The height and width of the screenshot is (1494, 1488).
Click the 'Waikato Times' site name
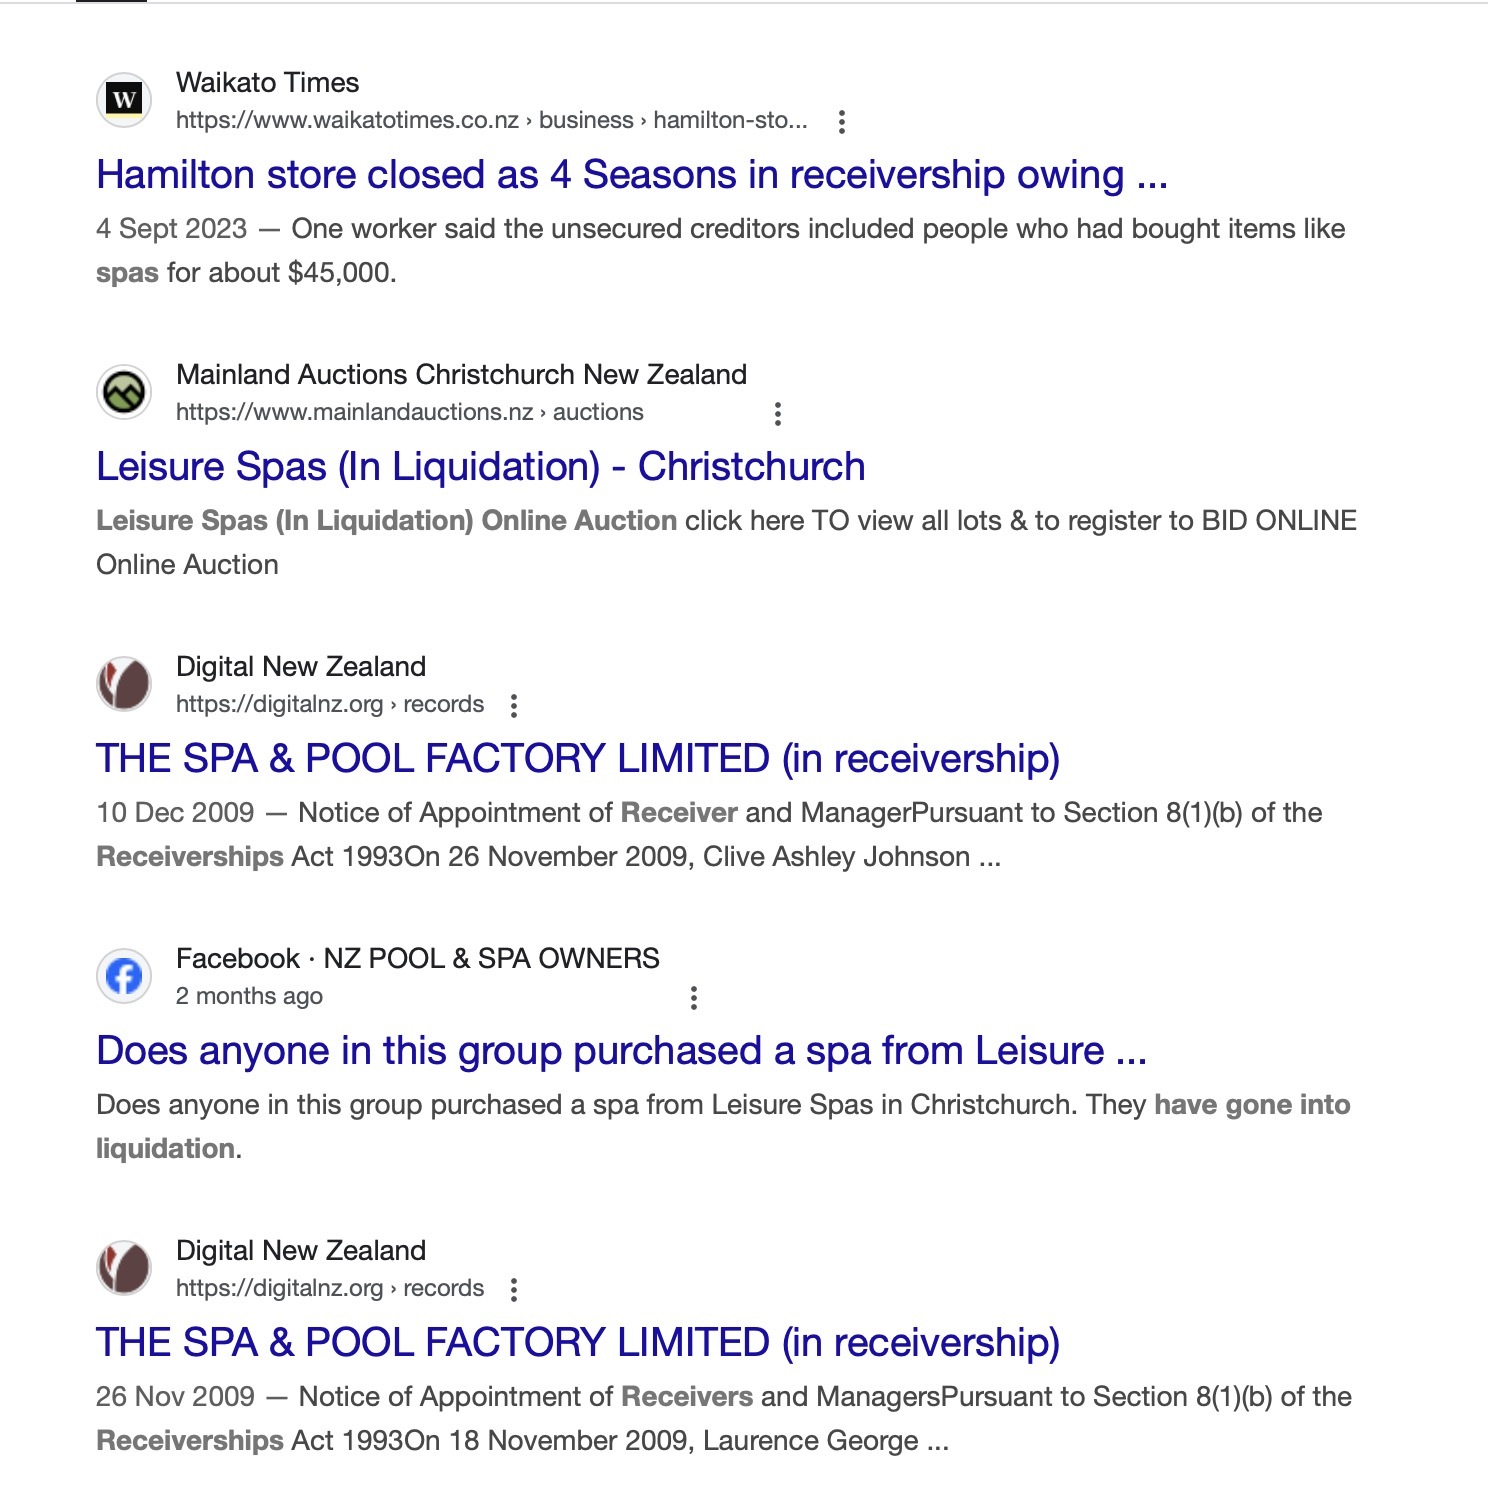pos(267,82)
